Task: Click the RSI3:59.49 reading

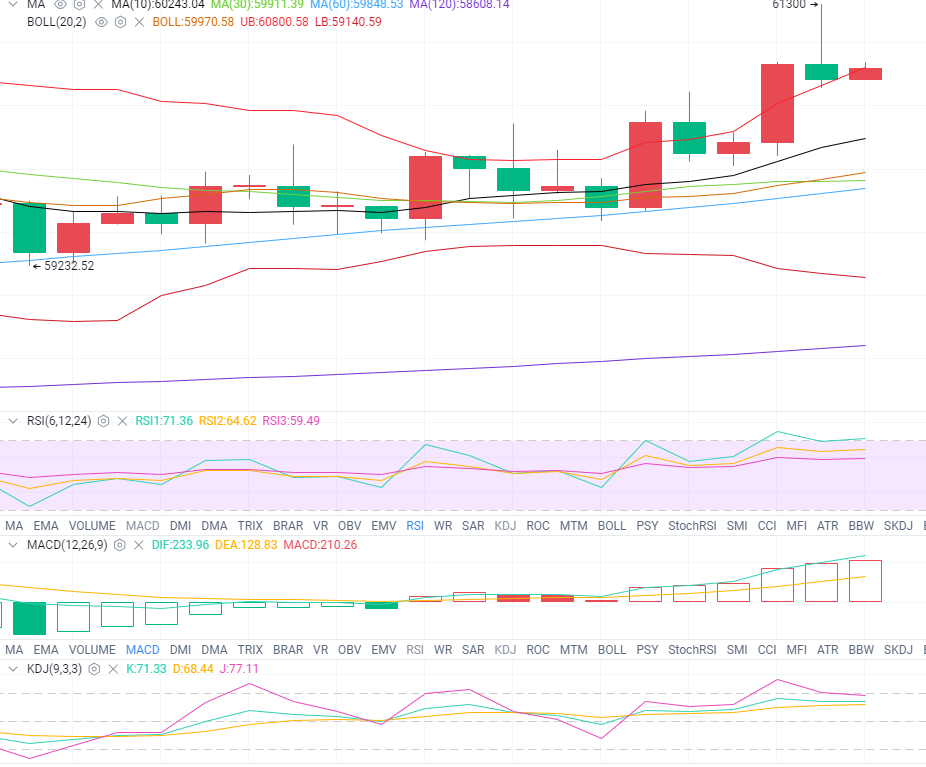Action: coord(291,421)
